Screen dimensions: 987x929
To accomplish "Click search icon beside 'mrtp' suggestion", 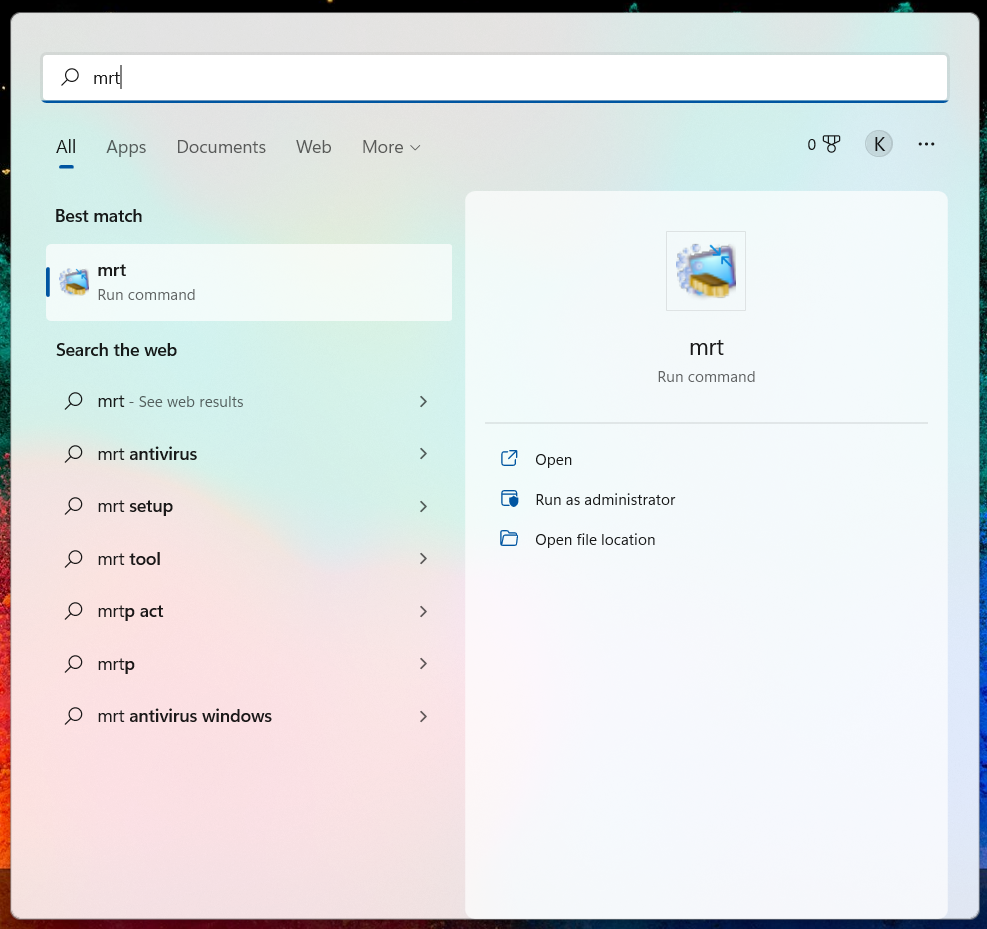I will 74,663.
